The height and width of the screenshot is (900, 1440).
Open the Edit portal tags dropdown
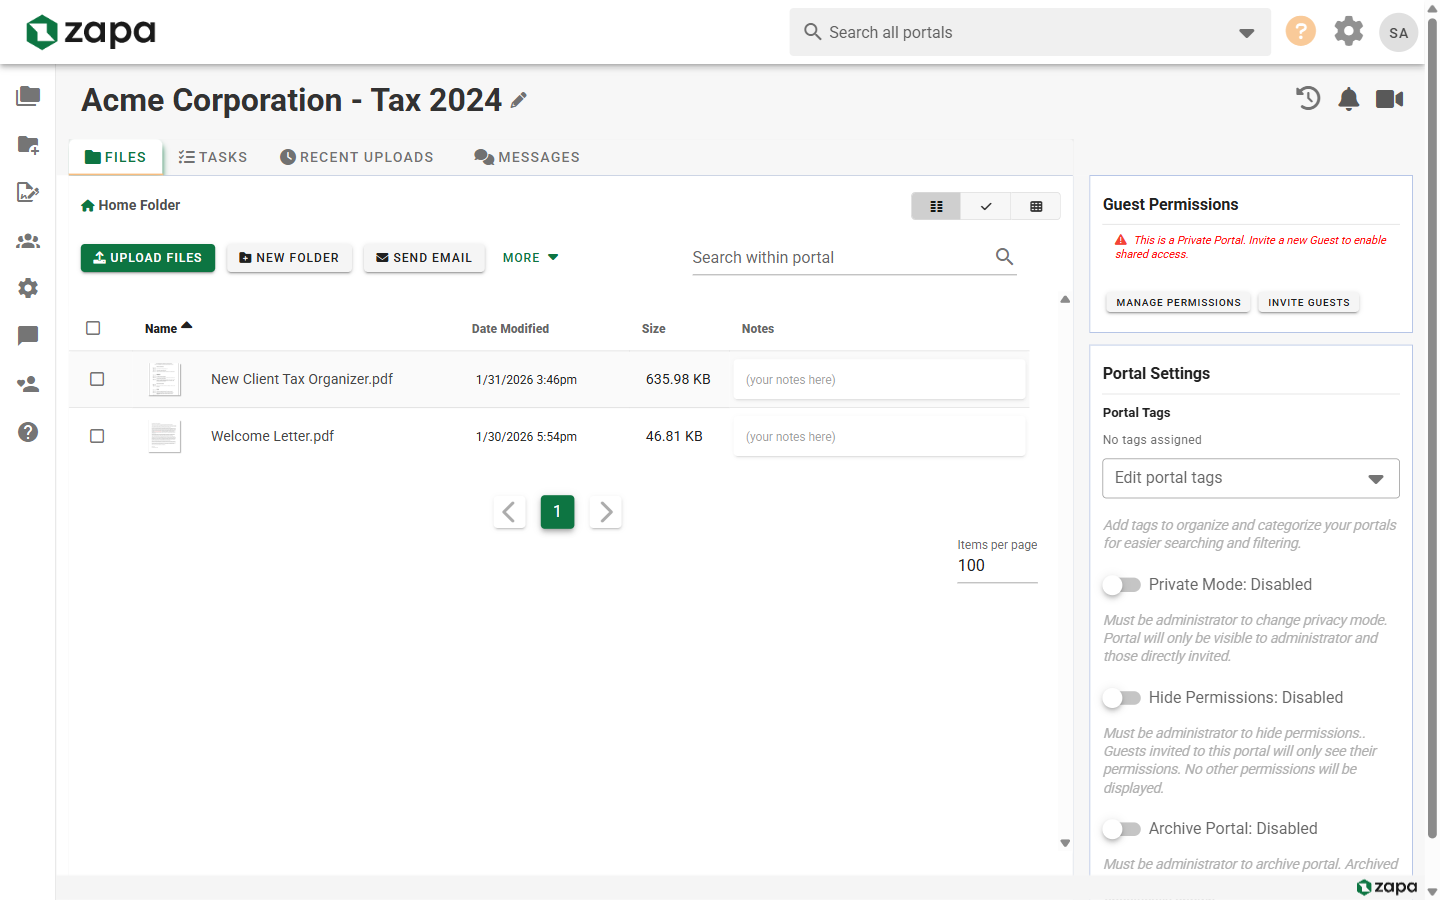point(1250,478)
